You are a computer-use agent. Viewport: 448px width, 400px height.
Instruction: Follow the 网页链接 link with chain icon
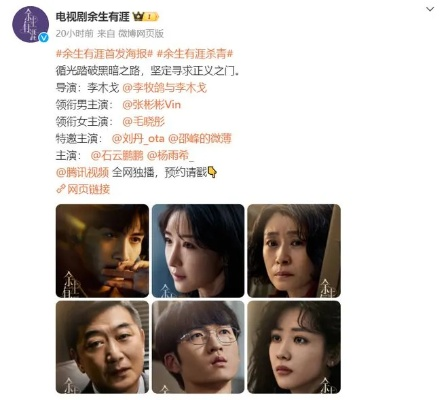83,189
